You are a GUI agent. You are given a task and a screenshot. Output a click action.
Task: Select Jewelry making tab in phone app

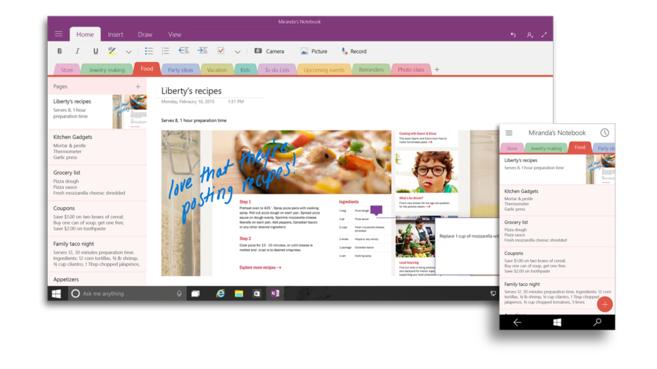click(546, 148)
